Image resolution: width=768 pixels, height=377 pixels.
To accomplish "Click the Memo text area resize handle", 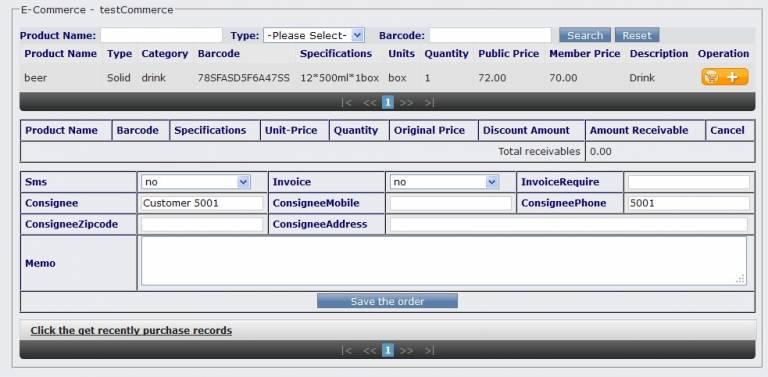I will 741,279.
